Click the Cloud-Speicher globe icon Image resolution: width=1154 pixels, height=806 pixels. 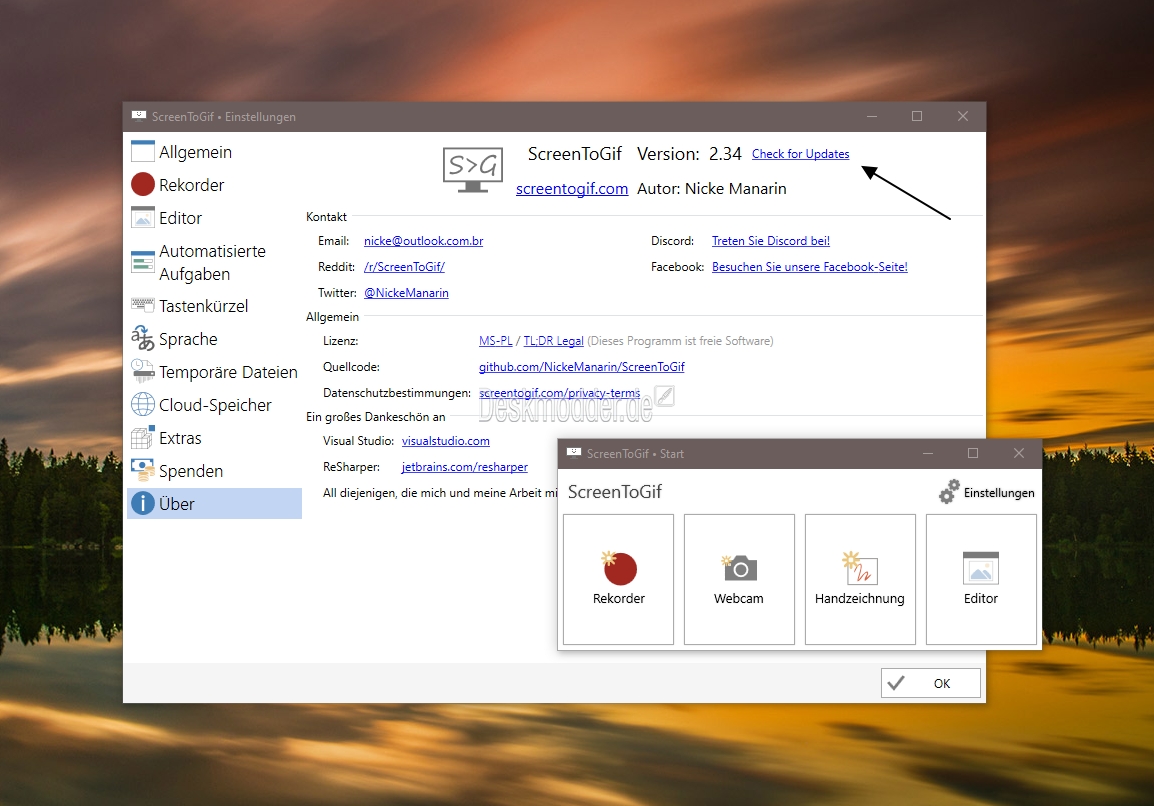(x=143, y=404)
